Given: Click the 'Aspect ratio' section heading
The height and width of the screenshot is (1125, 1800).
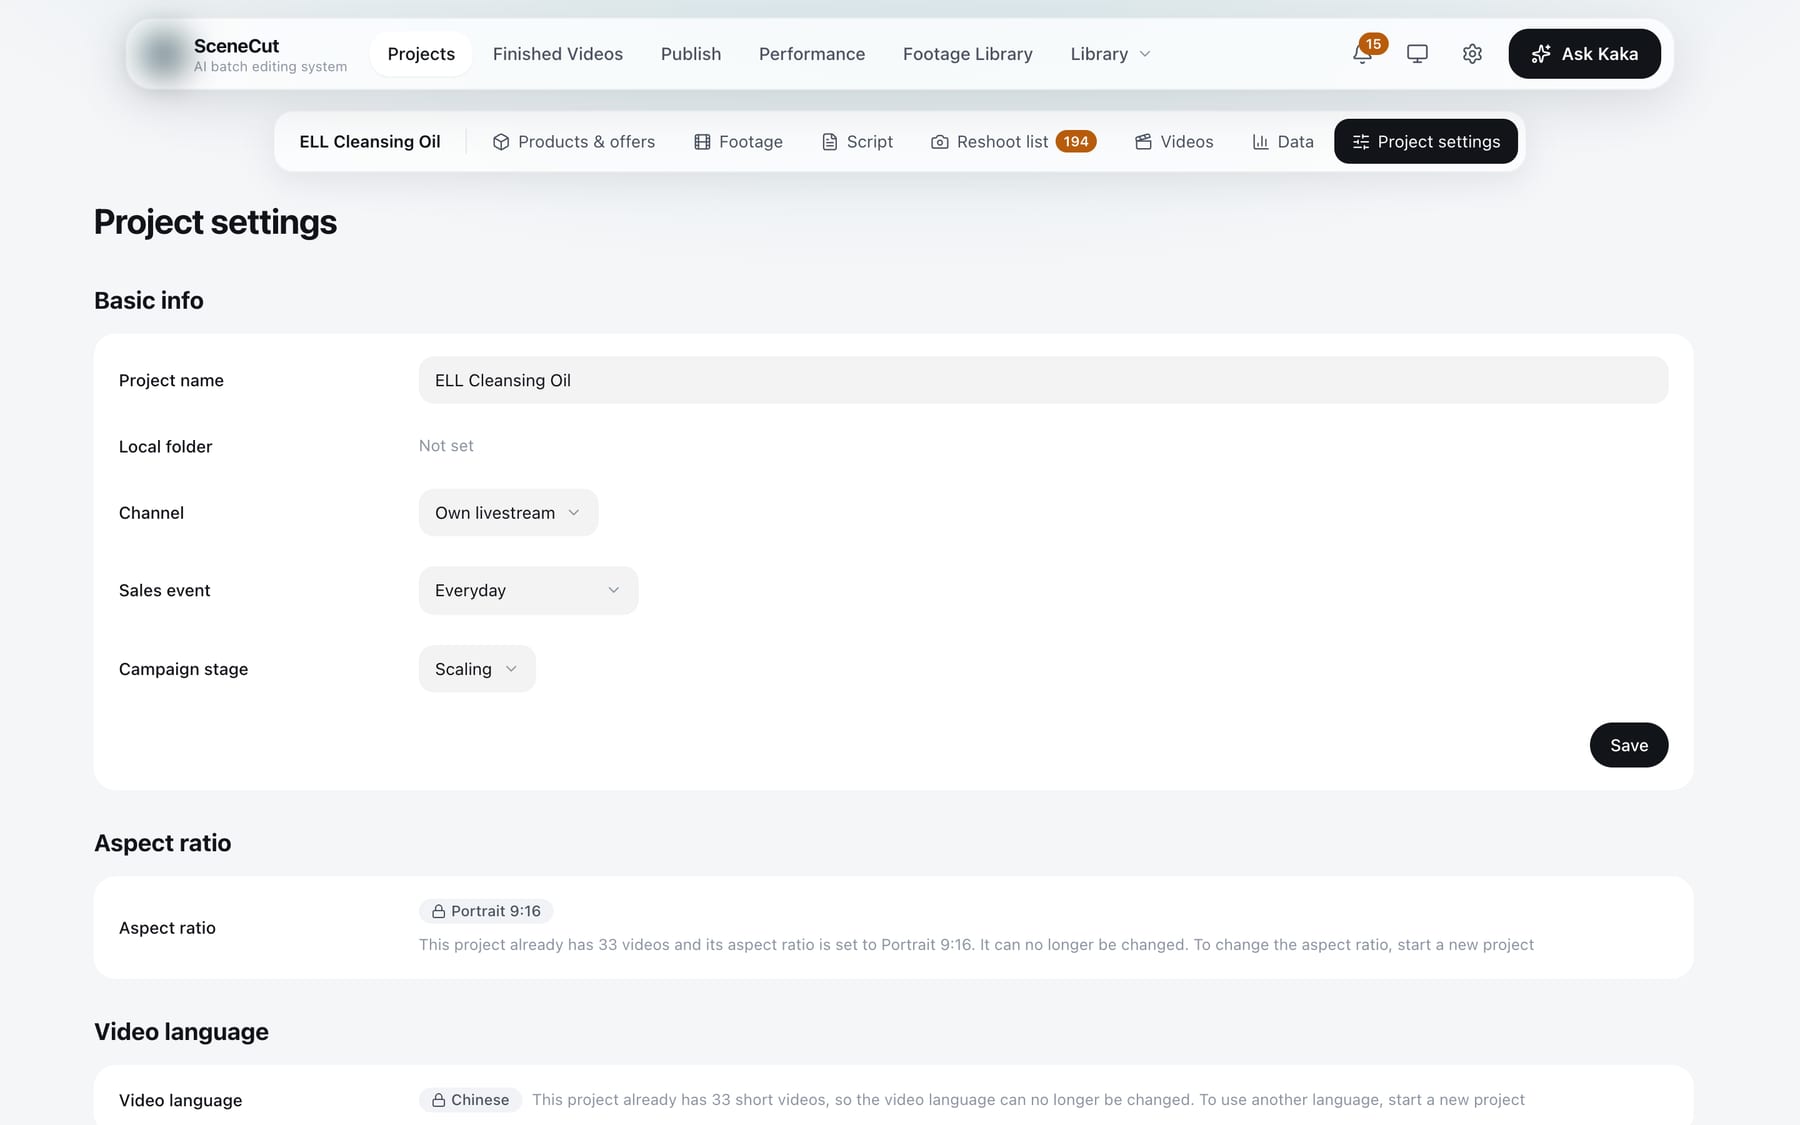Looking at the screenshot, I should (163, 843).
